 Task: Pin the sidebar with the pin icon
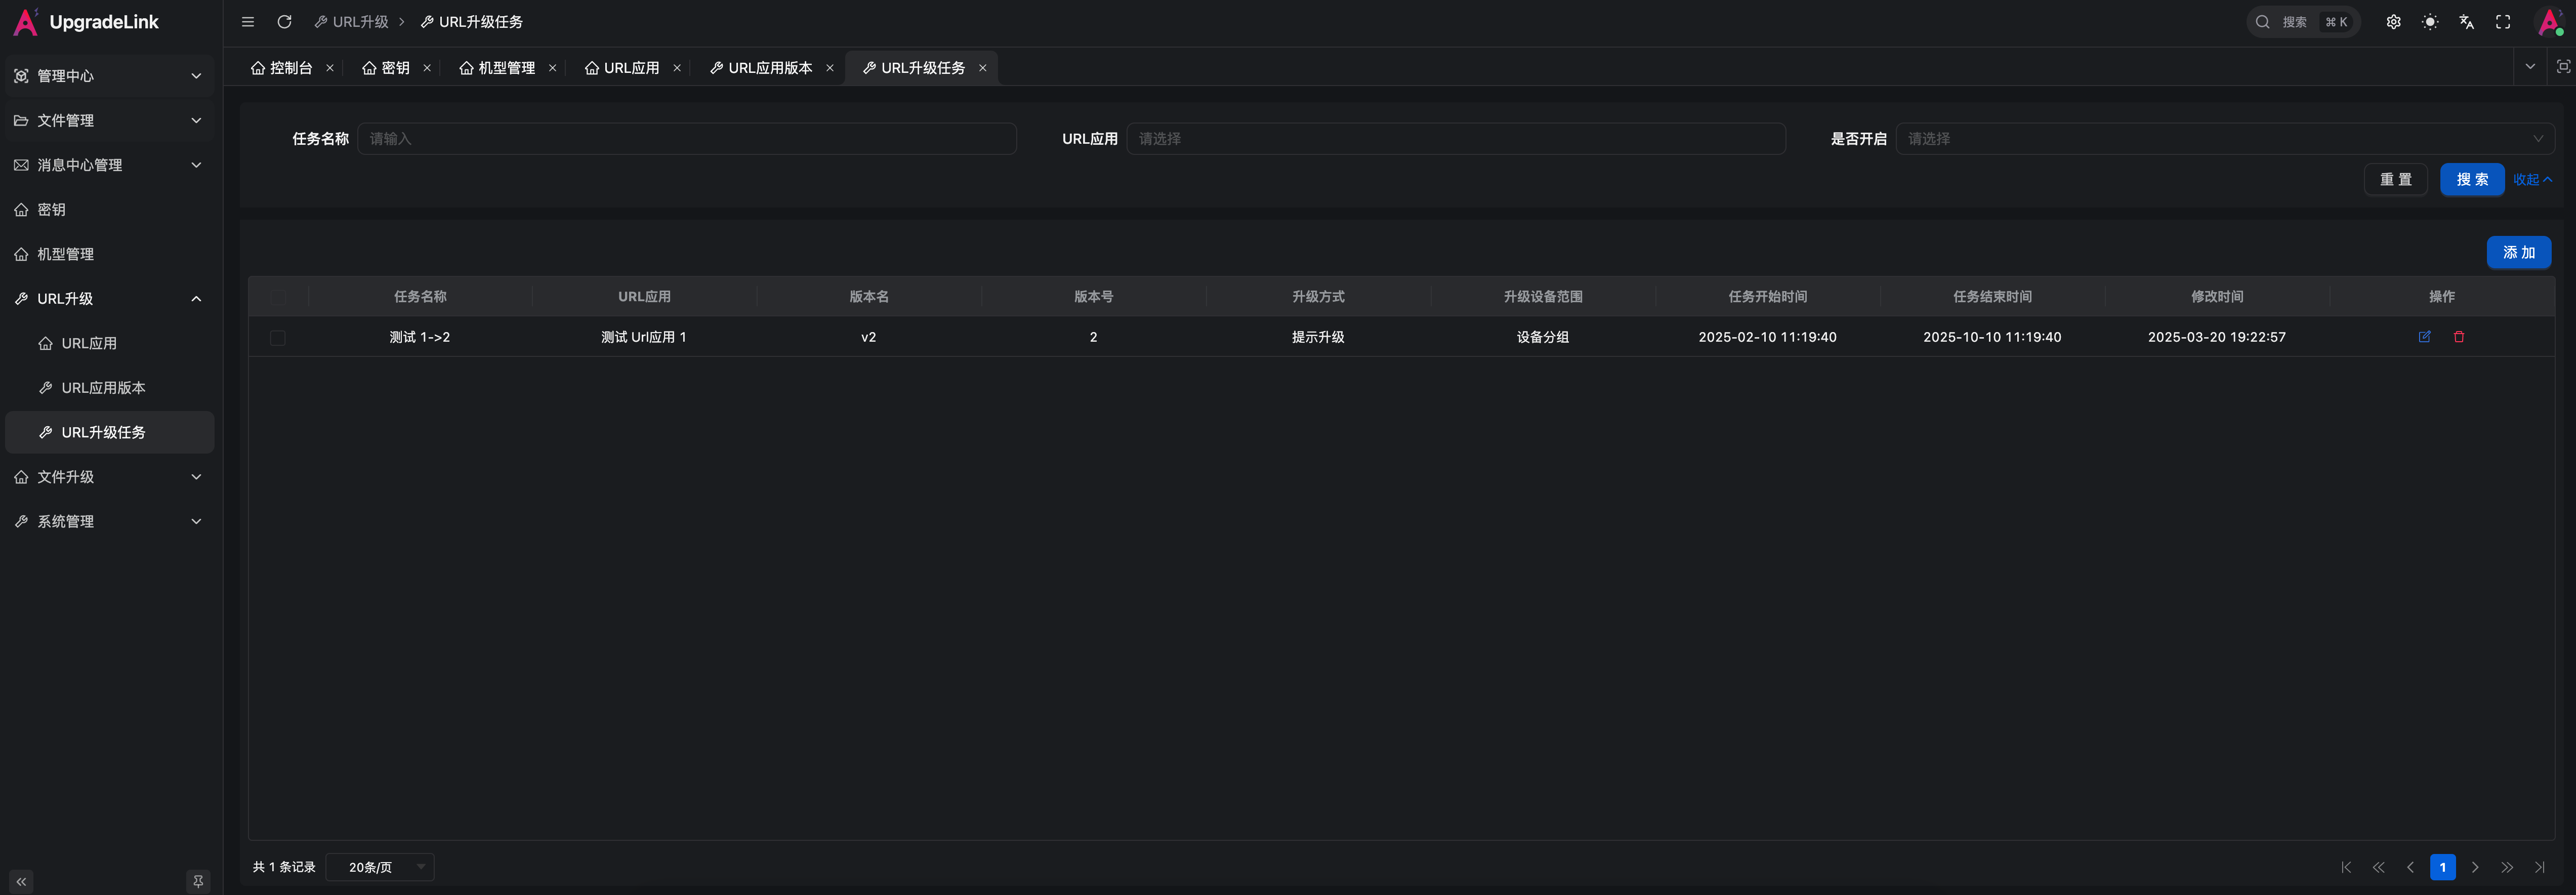tap(198, 881)
